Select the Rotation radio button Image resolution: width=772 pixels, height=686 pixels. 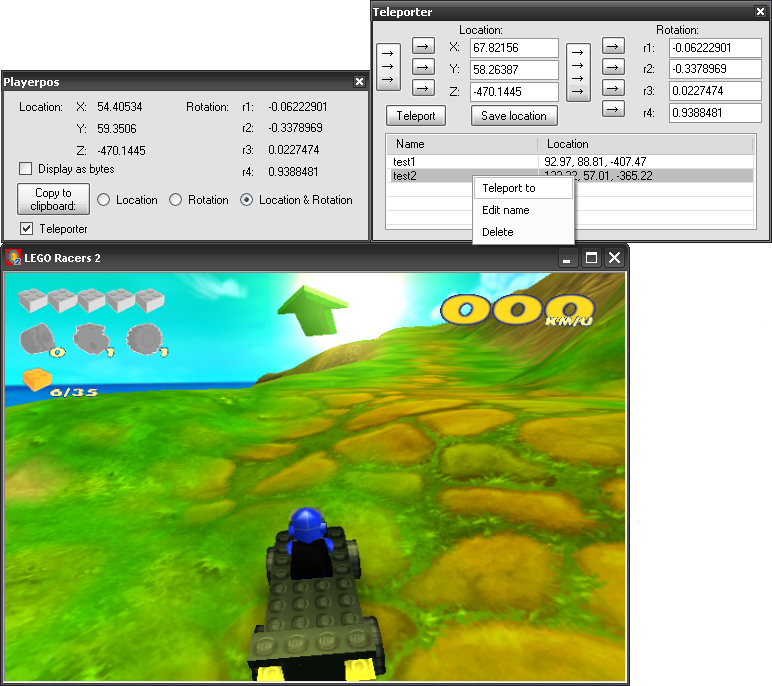pos(176,200)
